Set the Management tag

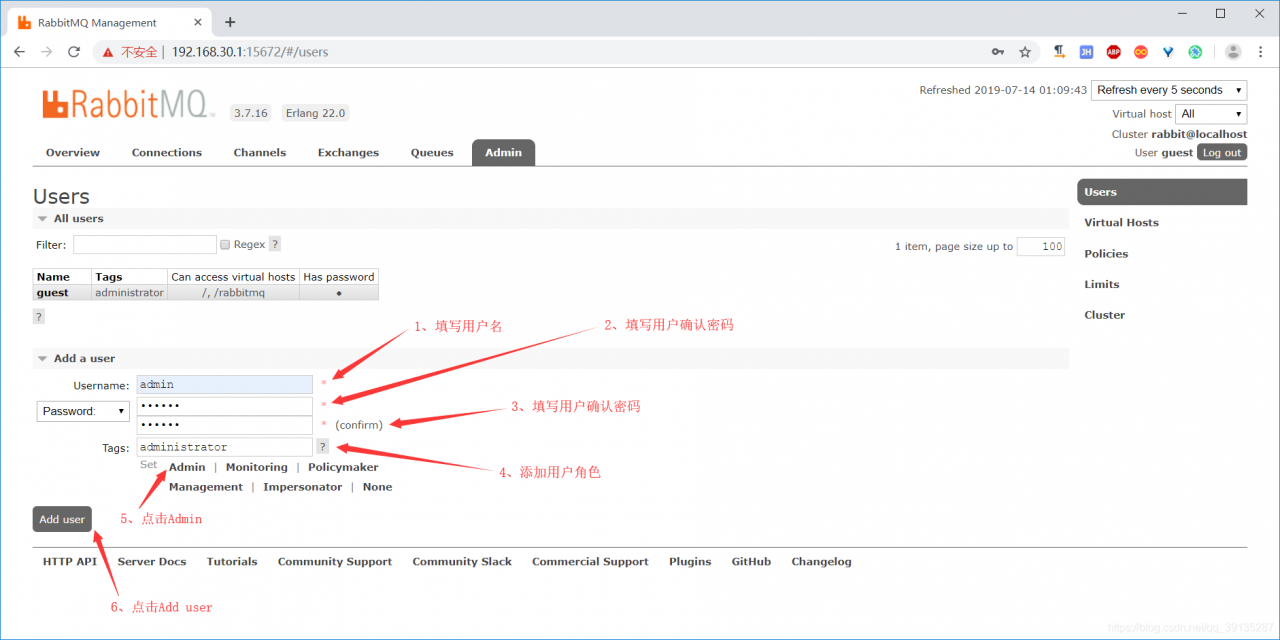pyautogui.click(x=206, y=487)
